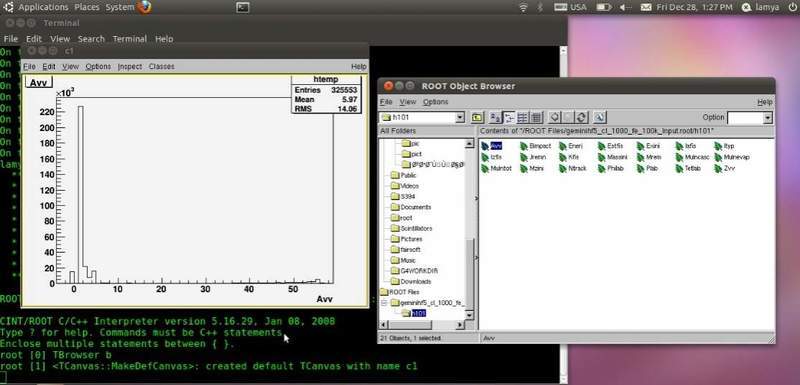Collapse the geminihf5_cl_1000_fe_ tree node
This screenshot has height=385, width=800.
coord(383,303)
